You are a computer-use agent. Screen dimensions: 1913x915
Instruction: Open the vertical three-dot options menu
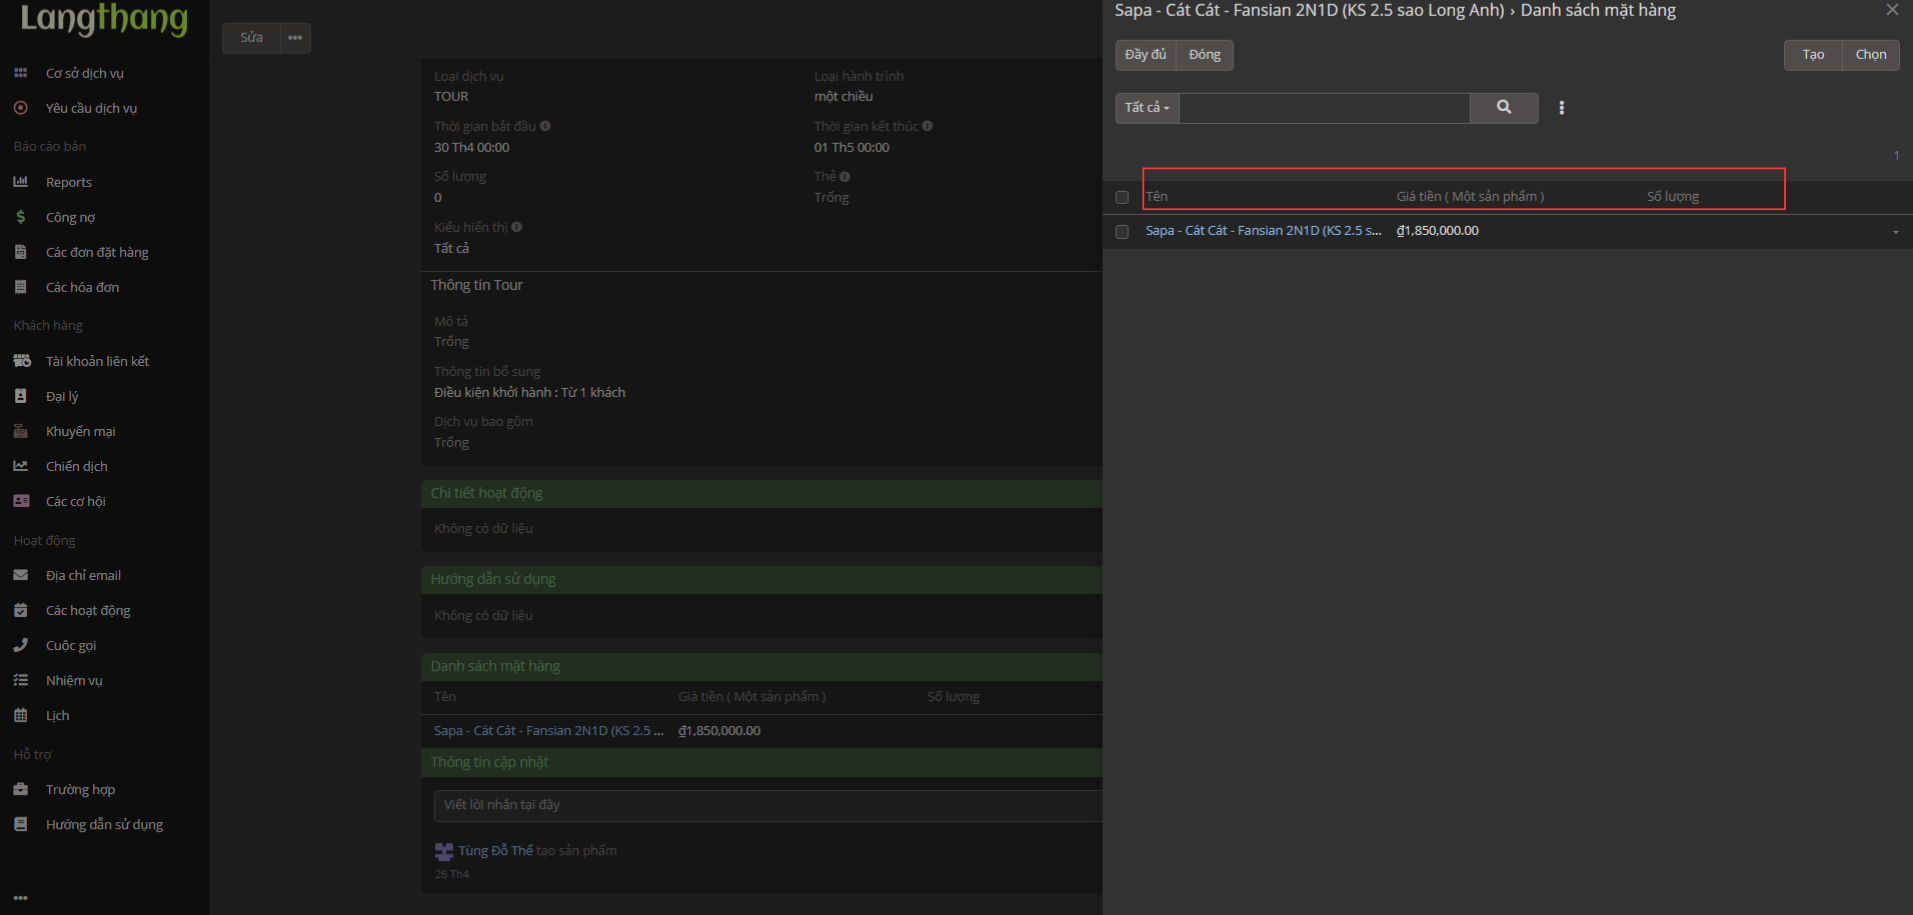click(1561, 108)
